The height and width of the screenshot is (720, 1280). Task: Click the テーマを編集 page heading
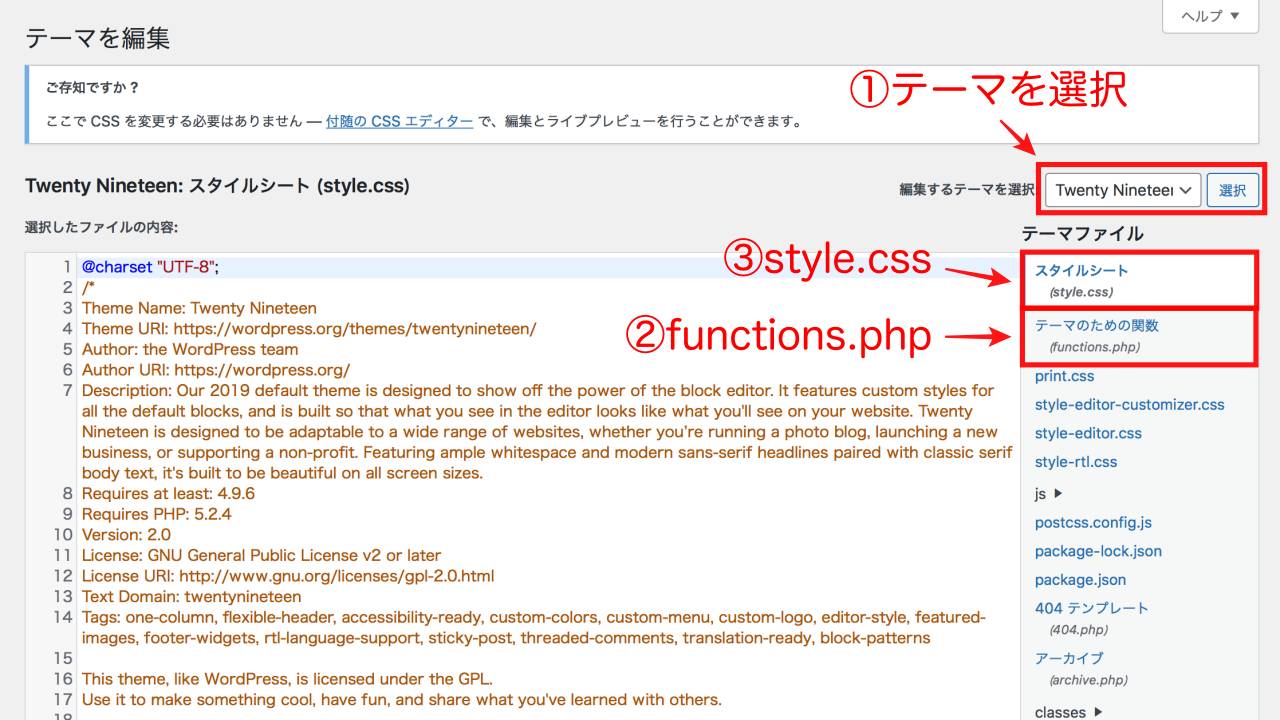point(98,38)
